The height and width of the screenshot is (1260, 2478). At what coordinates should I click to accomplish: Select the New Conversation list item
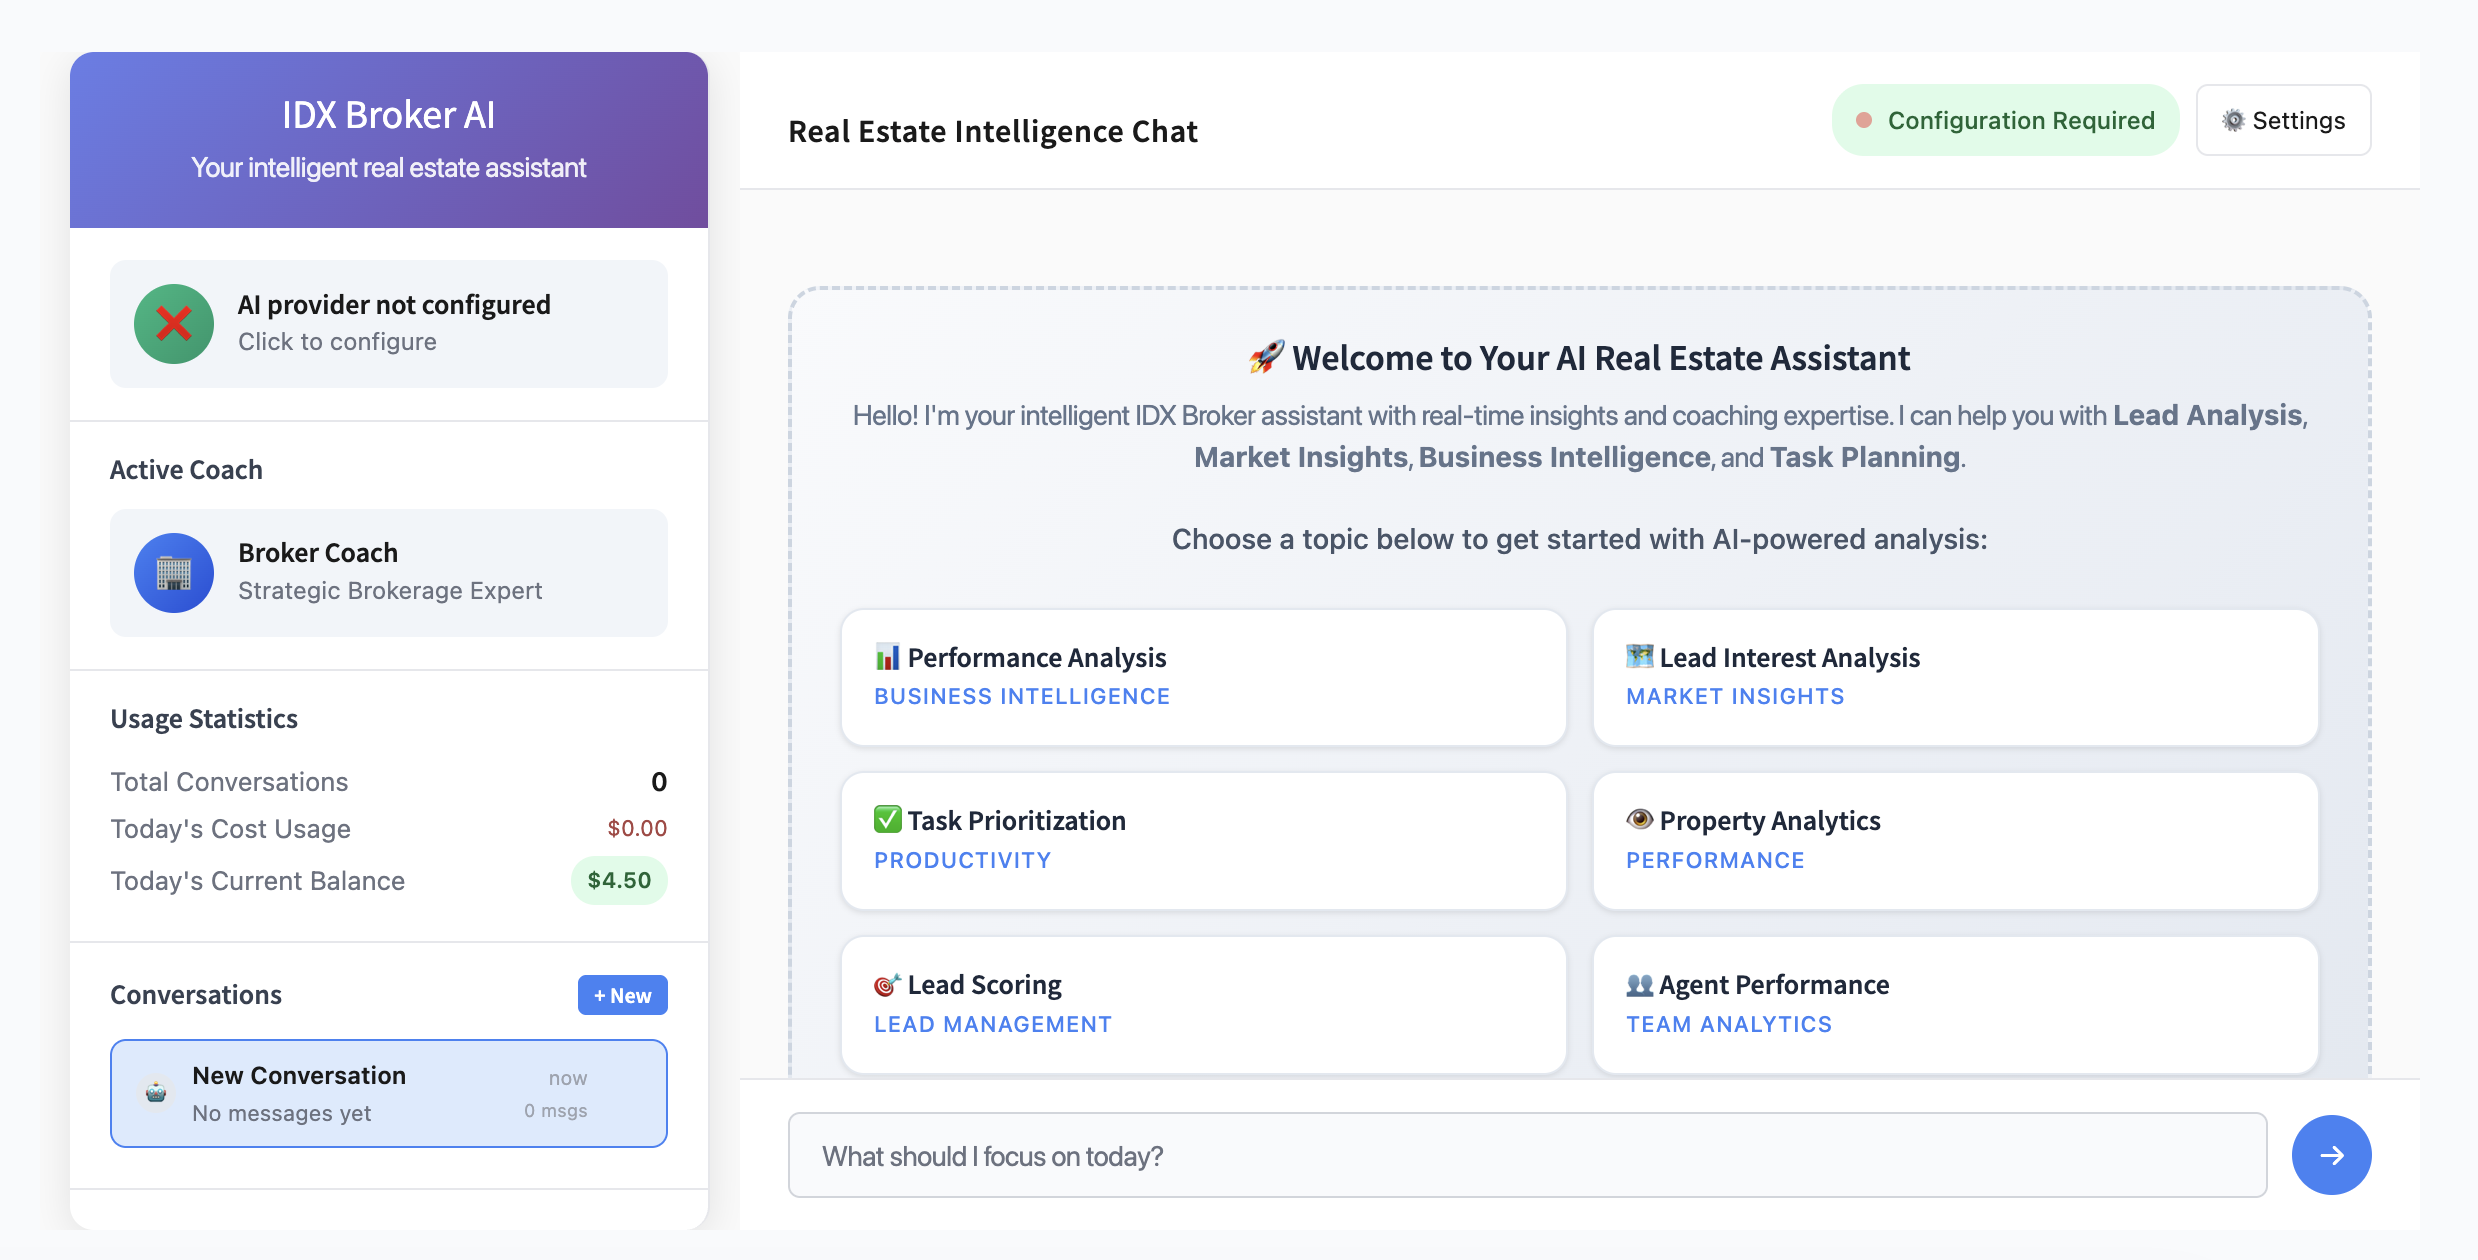[x=389, y=1093]
